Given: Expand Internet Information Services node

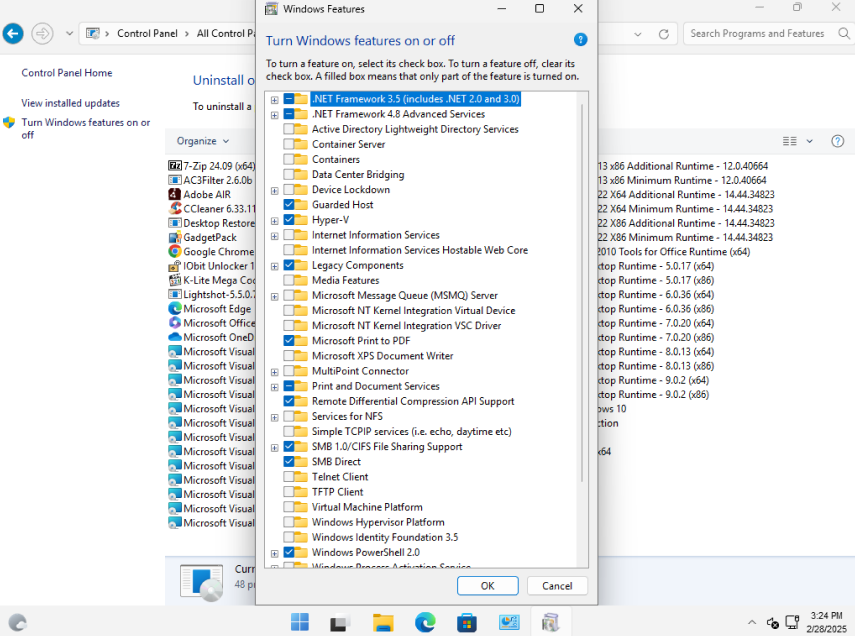Looking at the screenshot, I should pos(274,236).
